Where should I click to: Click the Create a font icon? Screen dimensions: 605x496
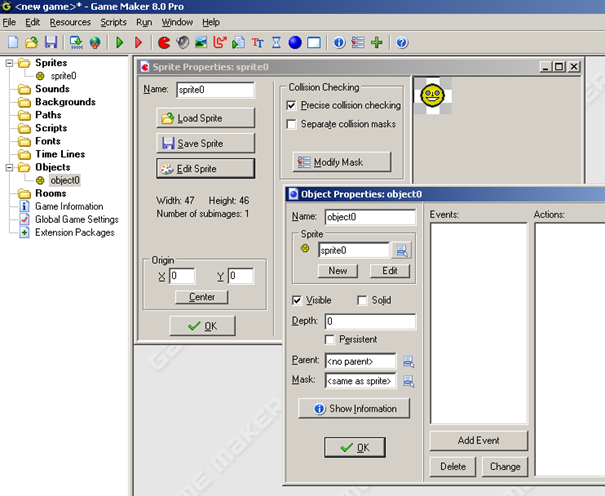pyautogui.click(x=257, y=43)
